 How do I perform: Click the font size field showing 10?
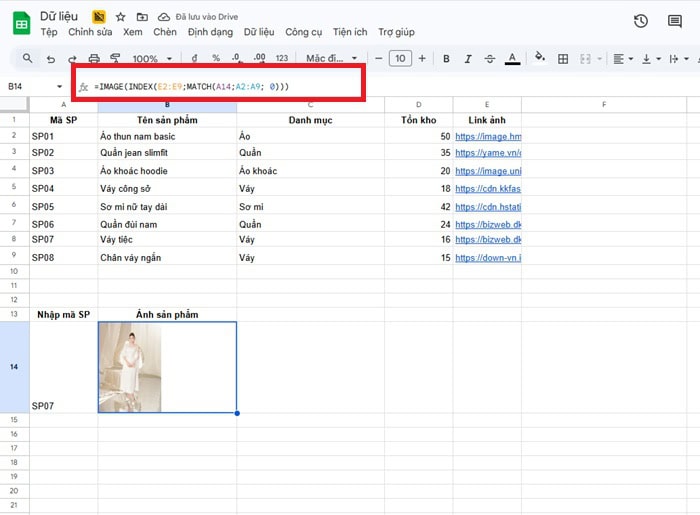(x=400, y=59)
